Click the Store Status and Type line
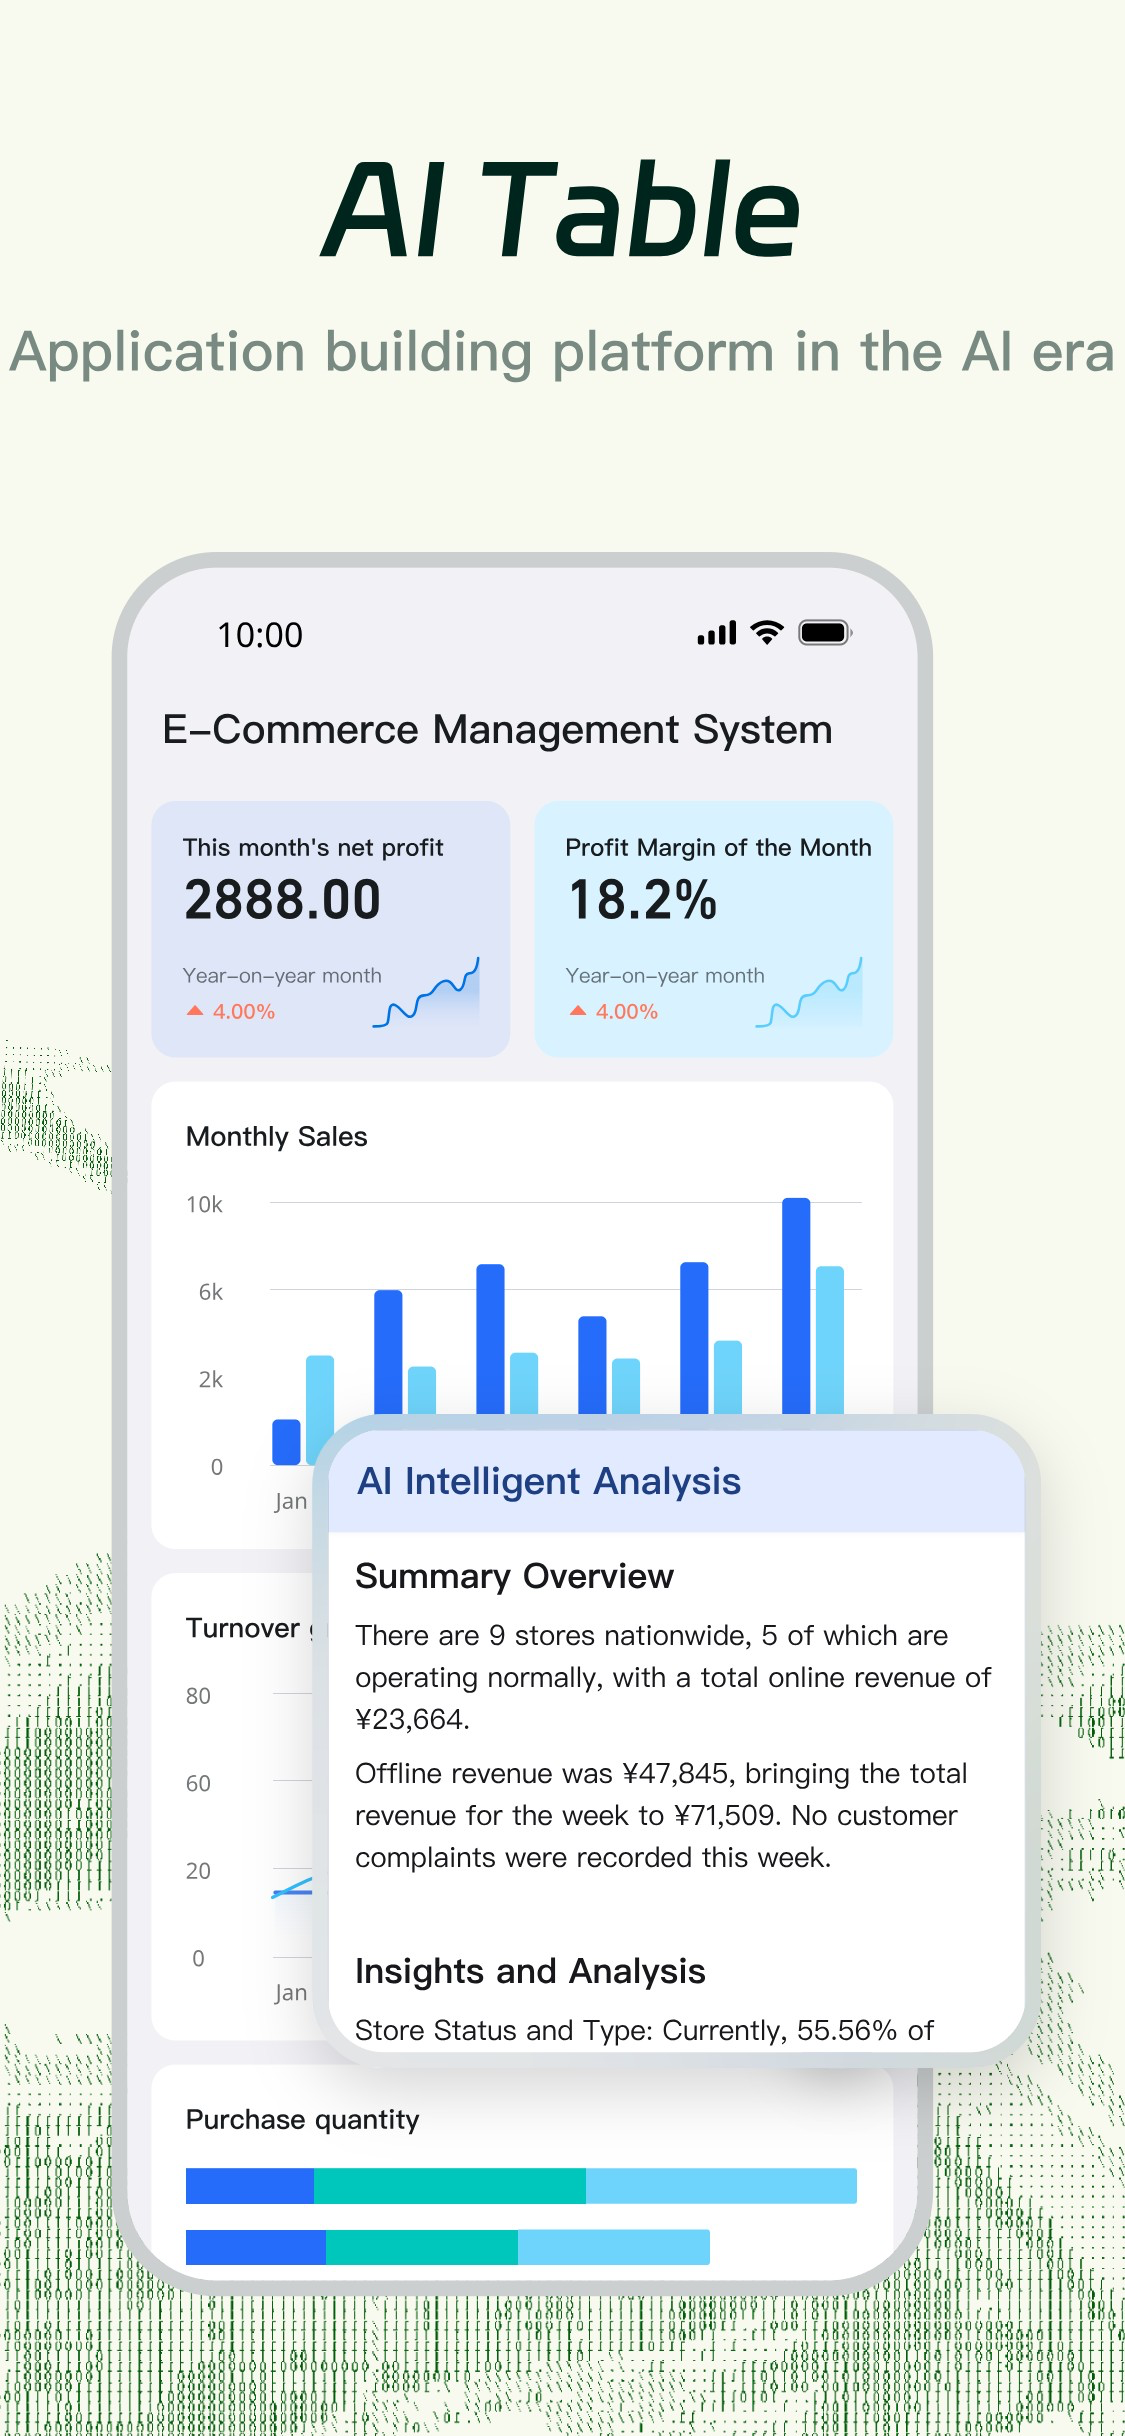 click(644, 2030)
